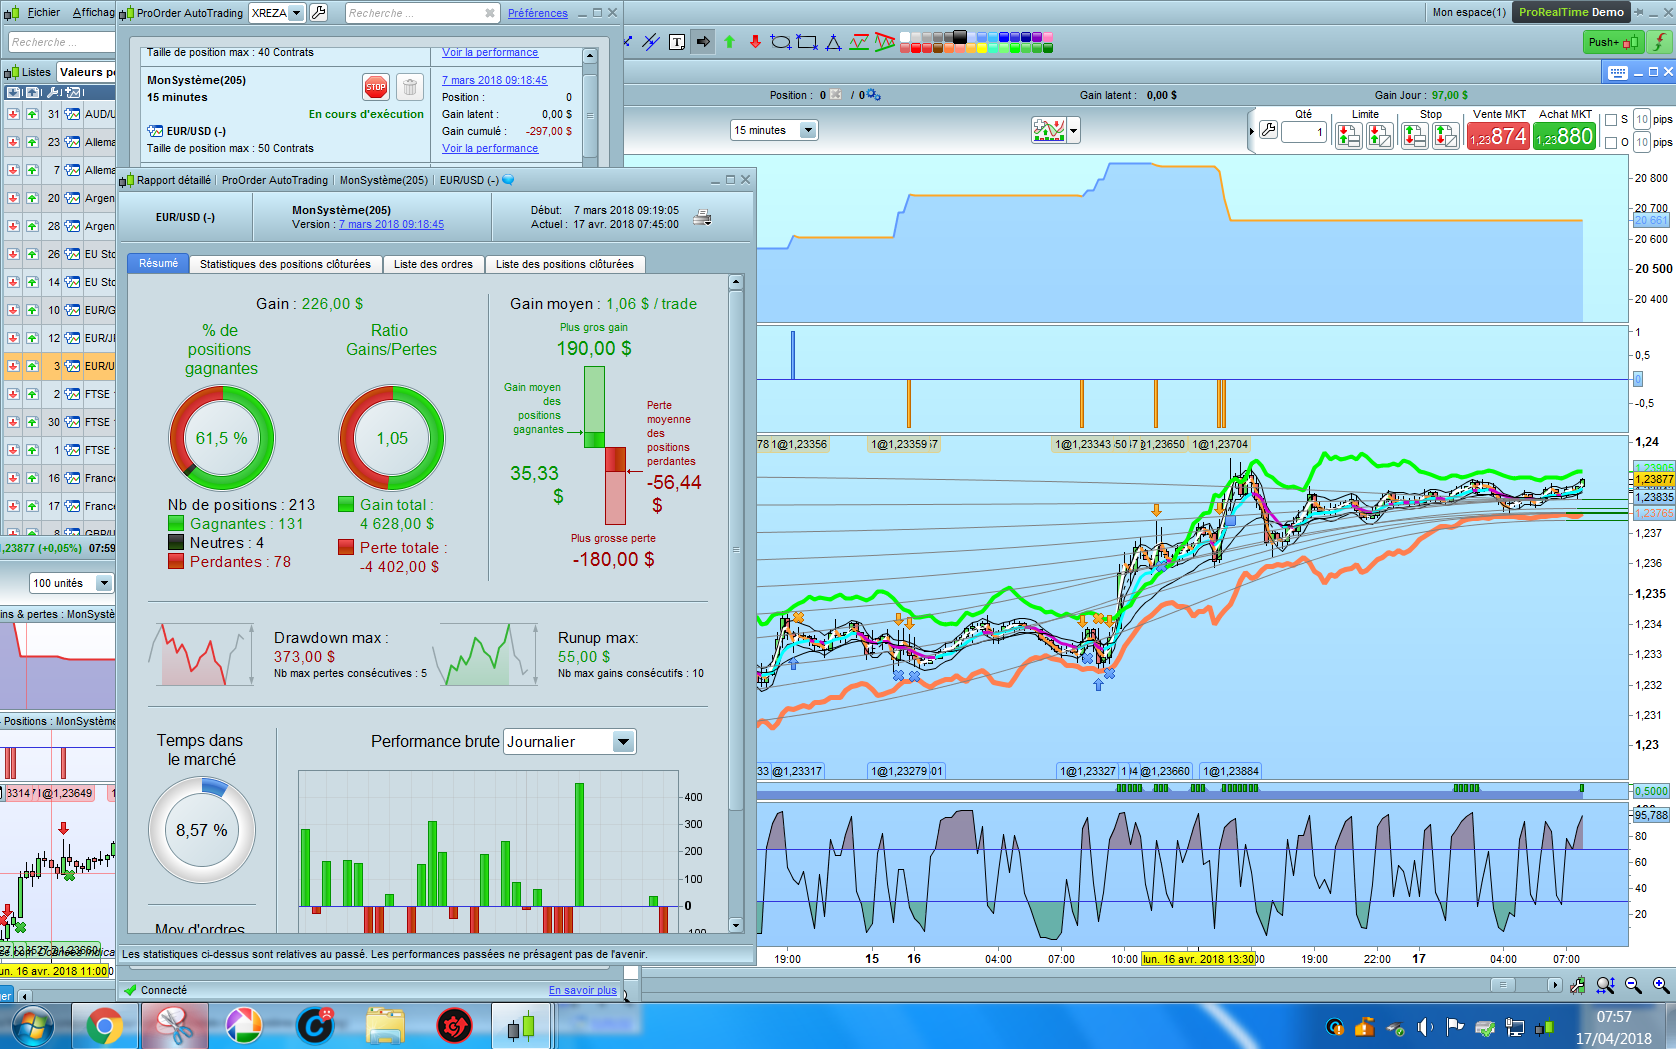This screenshot has height=1049, width=1676.
Task: Enable the S pips checkbox
Action: coord(1610,120)
